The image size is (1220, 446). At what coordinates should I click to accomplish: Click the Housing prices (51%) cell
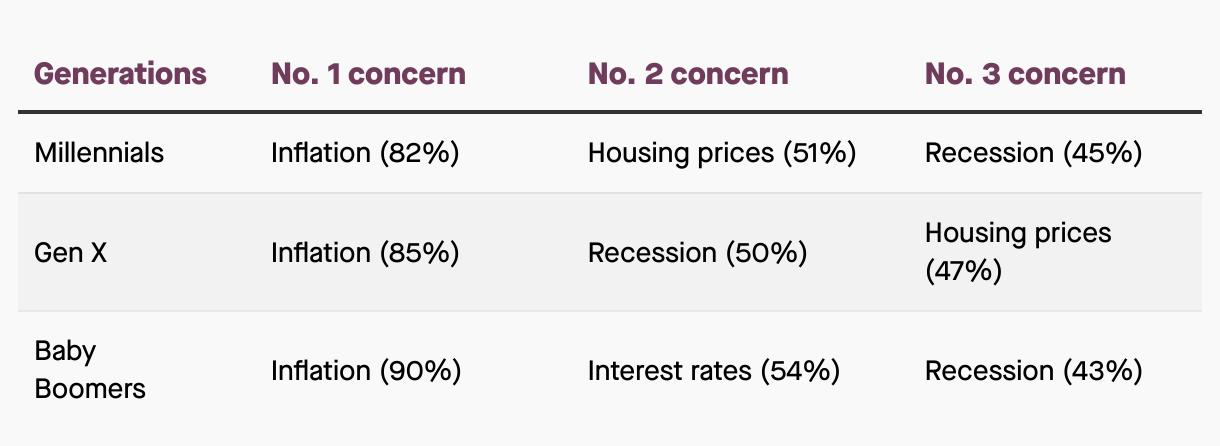(x=722, y=153)
